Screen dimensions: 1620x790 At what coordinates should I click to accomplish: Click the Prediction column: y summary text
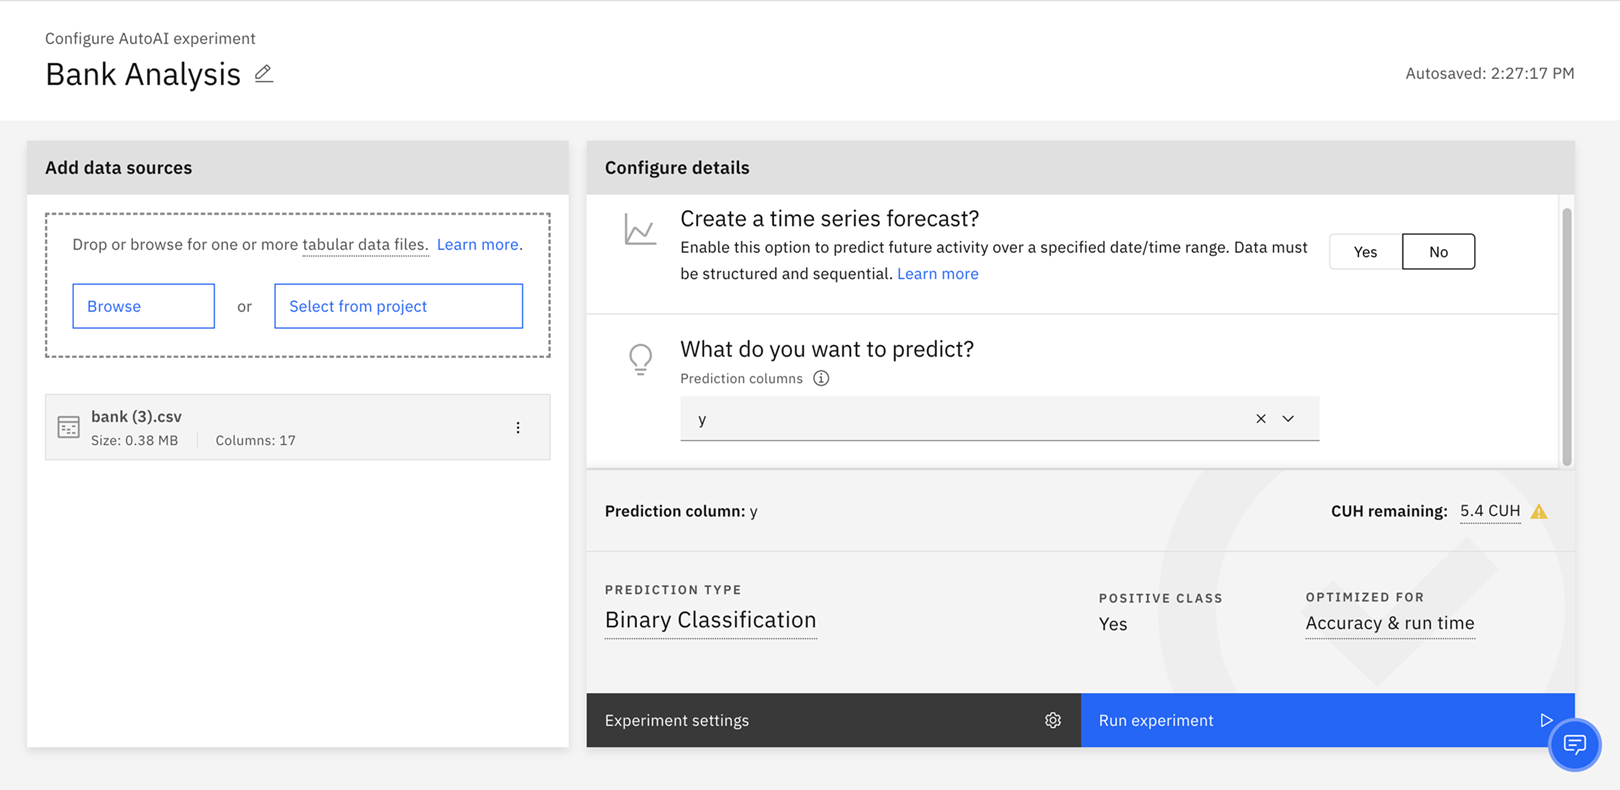click(681, 511)
